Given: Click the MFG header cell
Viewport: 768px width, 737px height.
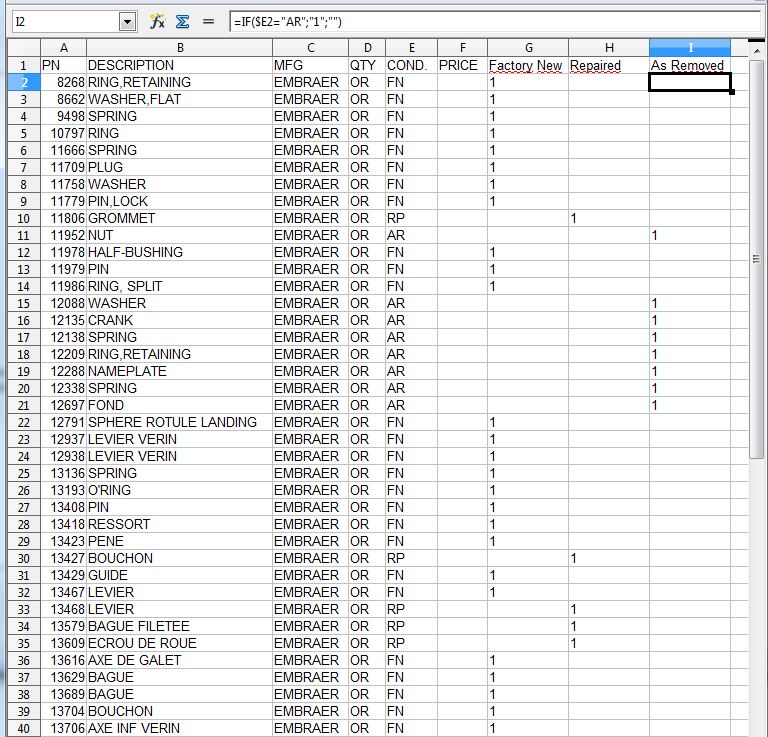Looking at the screenshot, I should point(311,65).
